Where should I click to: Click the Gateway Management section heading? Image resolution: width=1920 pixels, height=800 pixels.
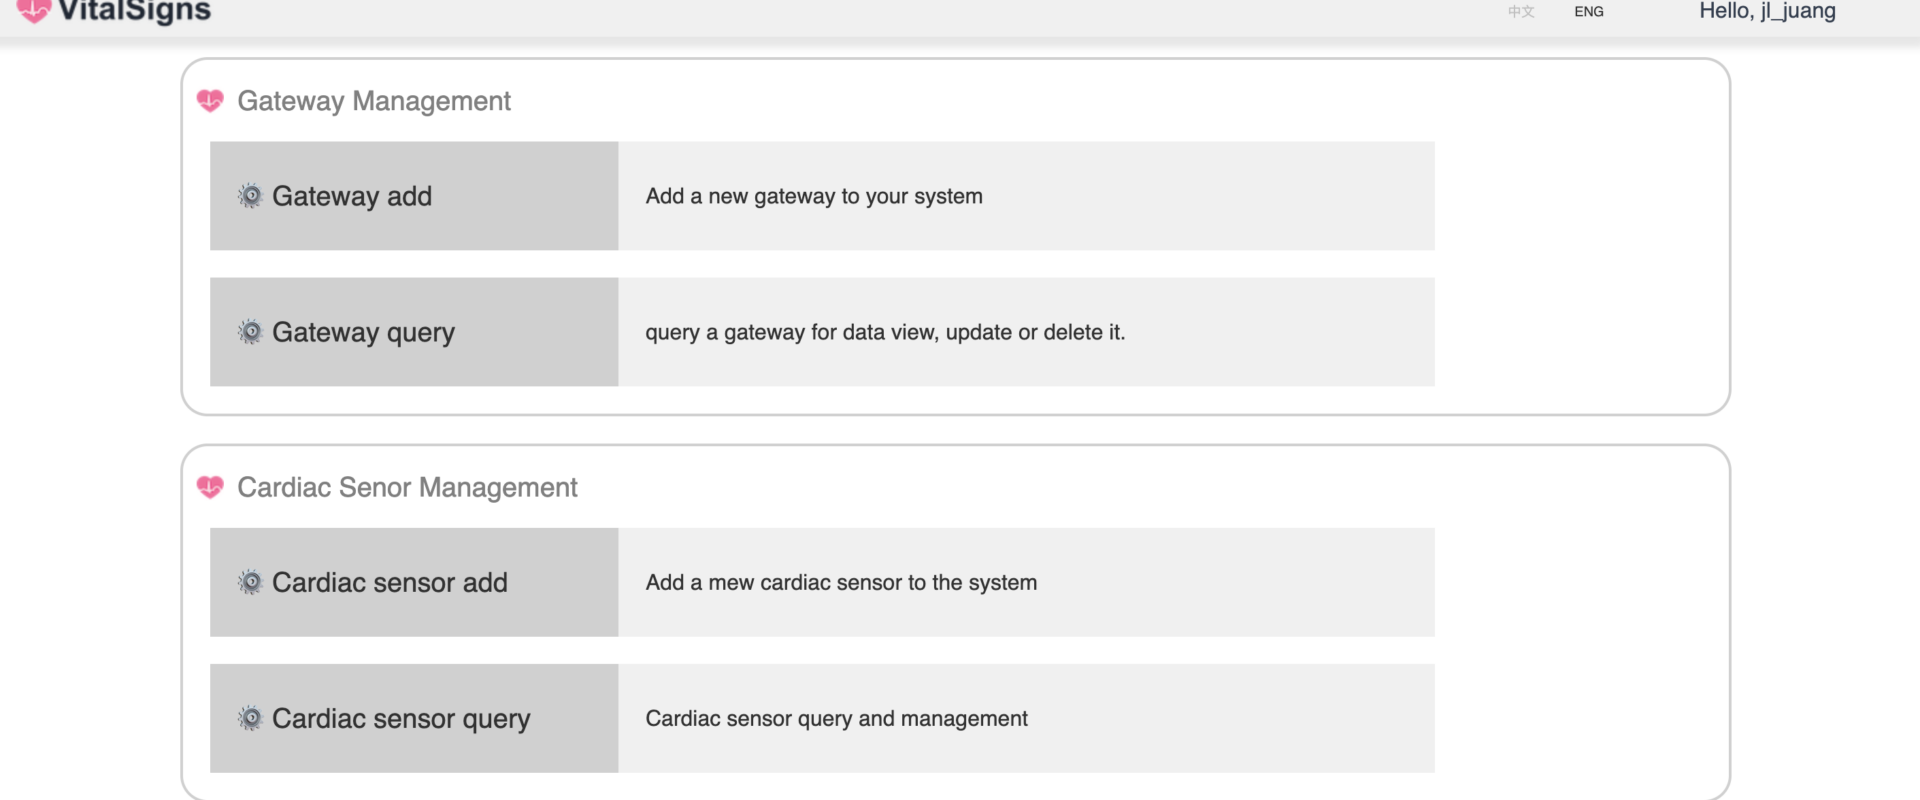tap(374, 101)
